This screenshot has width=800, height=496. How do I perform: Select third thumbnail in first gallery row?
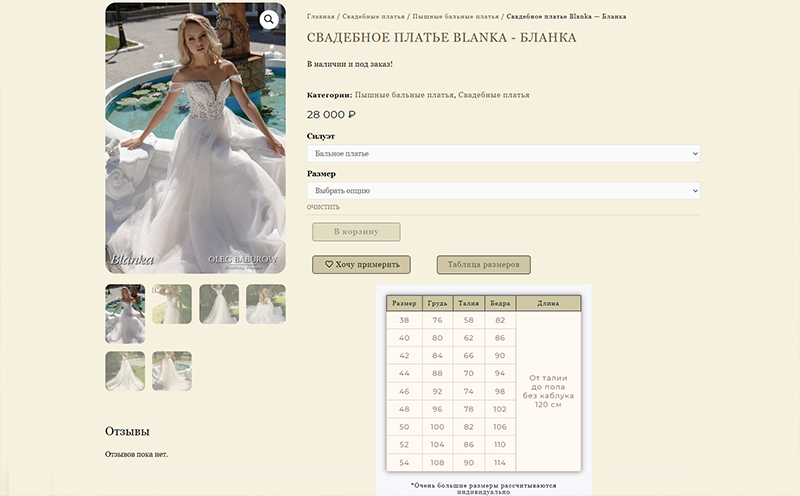coord(219,304)
